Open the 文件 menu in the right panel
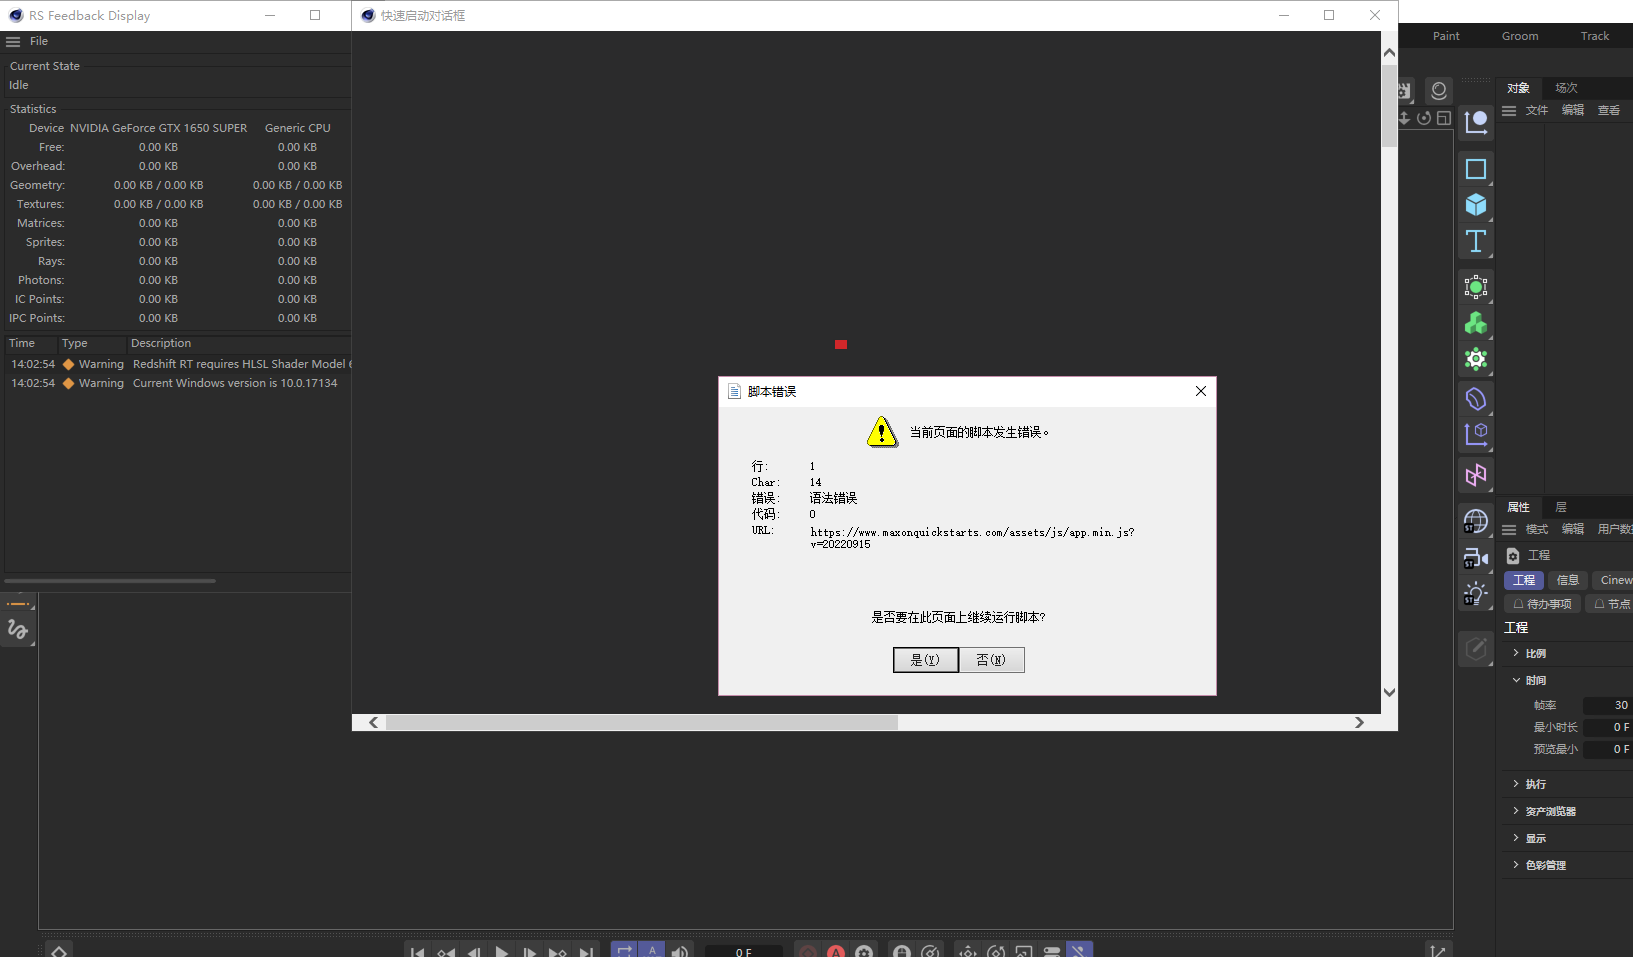Viewport: 1633px width, 957px height. [1536, 110]
